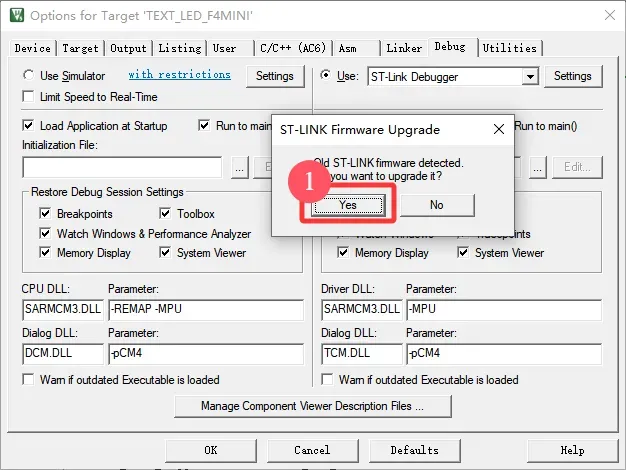Screen dimensions: 626x470
Task: Toggle Load Application at Startup checkbox
Action: (30, 126)
